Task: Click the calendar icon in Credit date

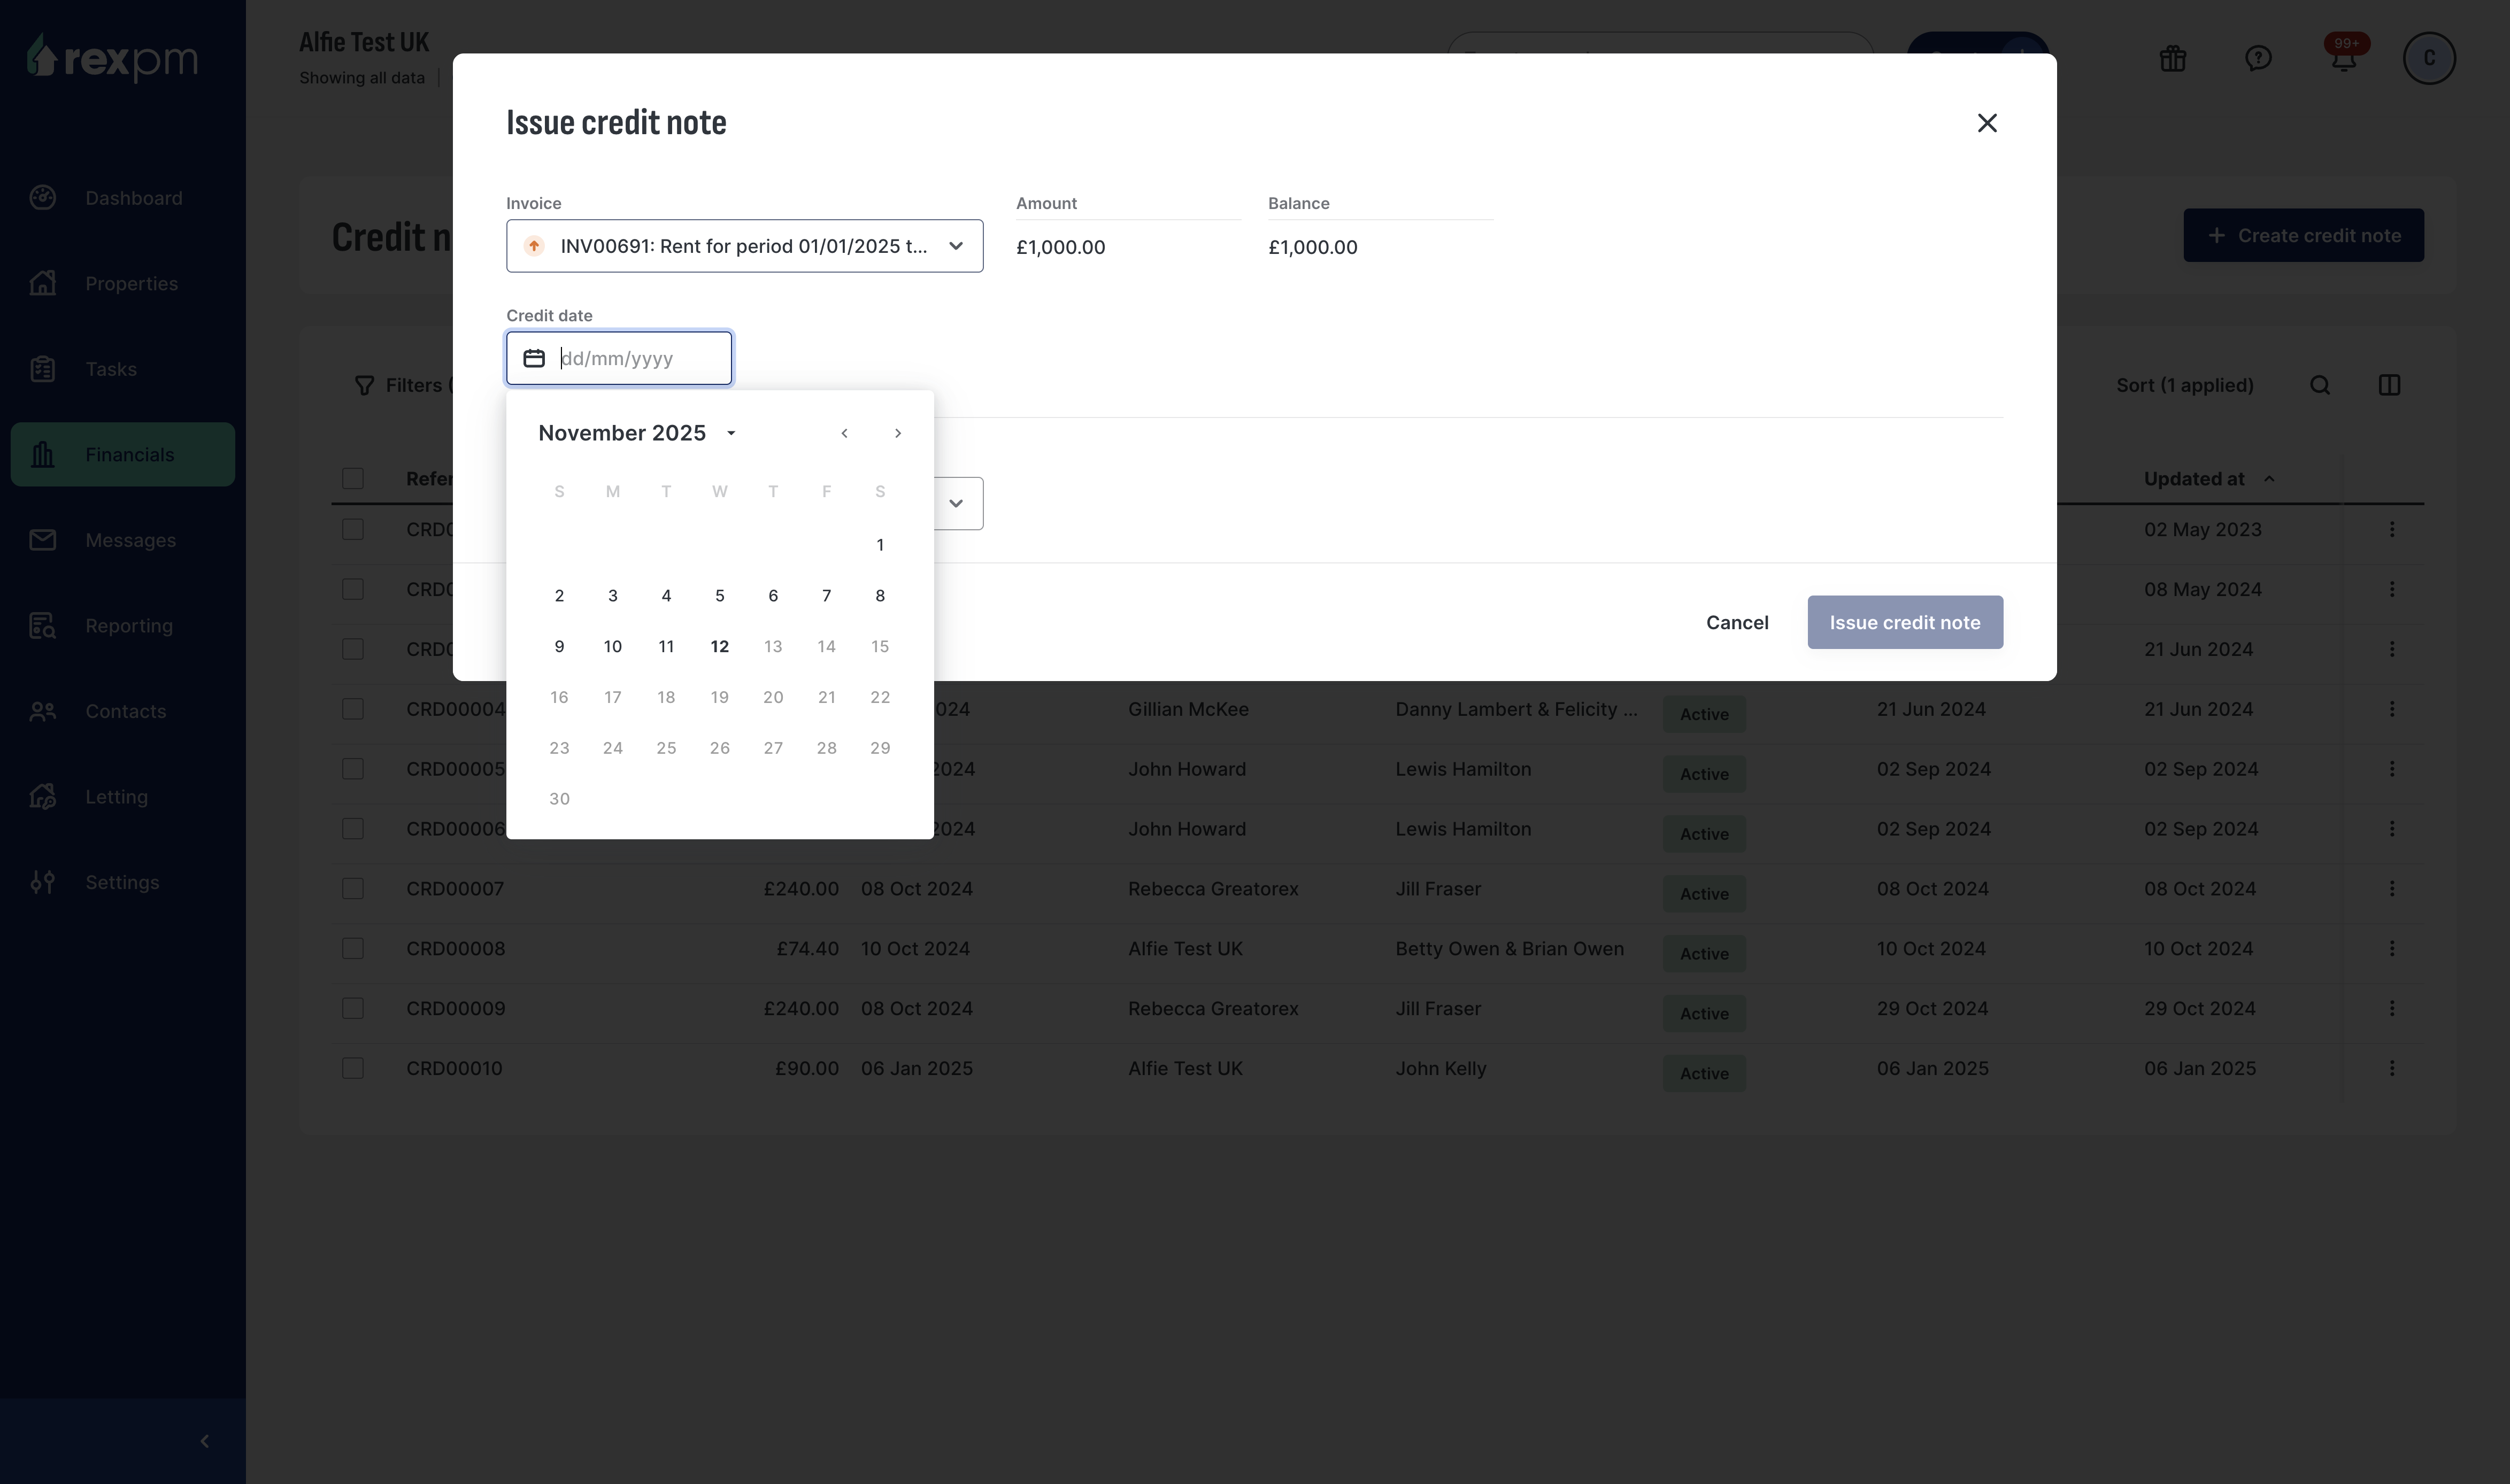Action: [534, 358]
